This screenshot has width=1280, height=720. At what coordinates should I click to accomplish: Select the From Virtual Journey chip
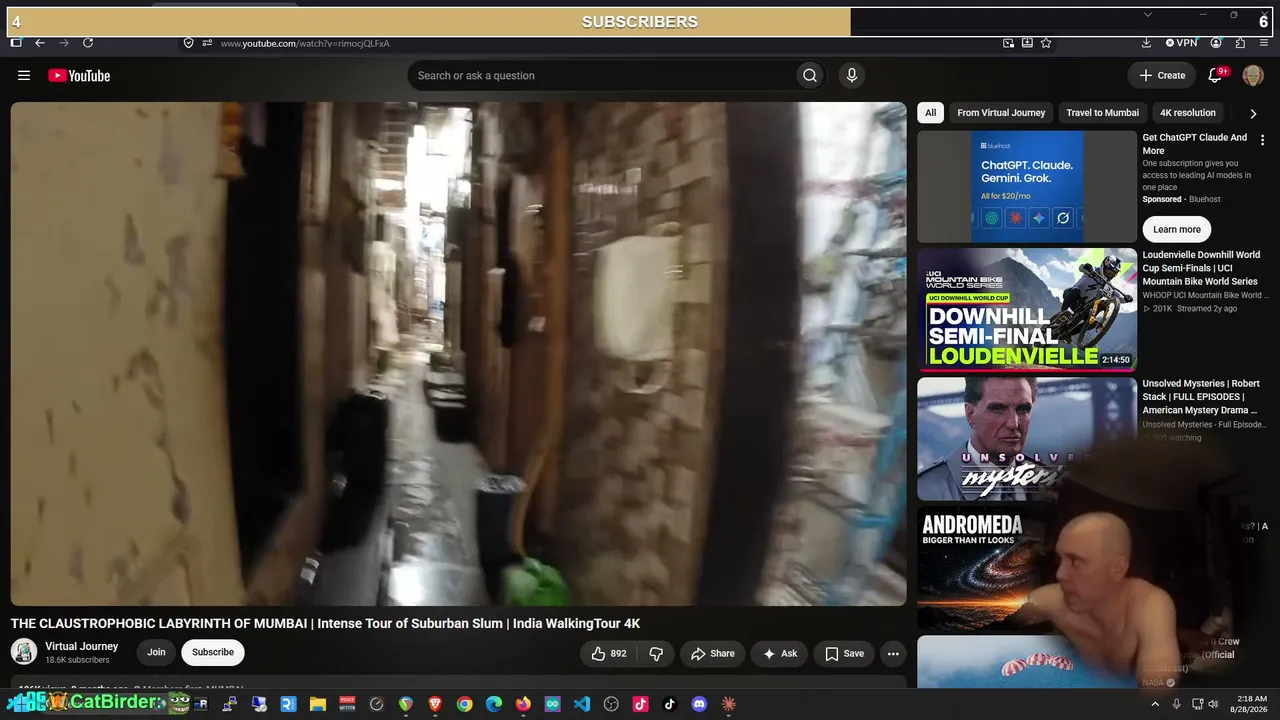pos(1001,113)
